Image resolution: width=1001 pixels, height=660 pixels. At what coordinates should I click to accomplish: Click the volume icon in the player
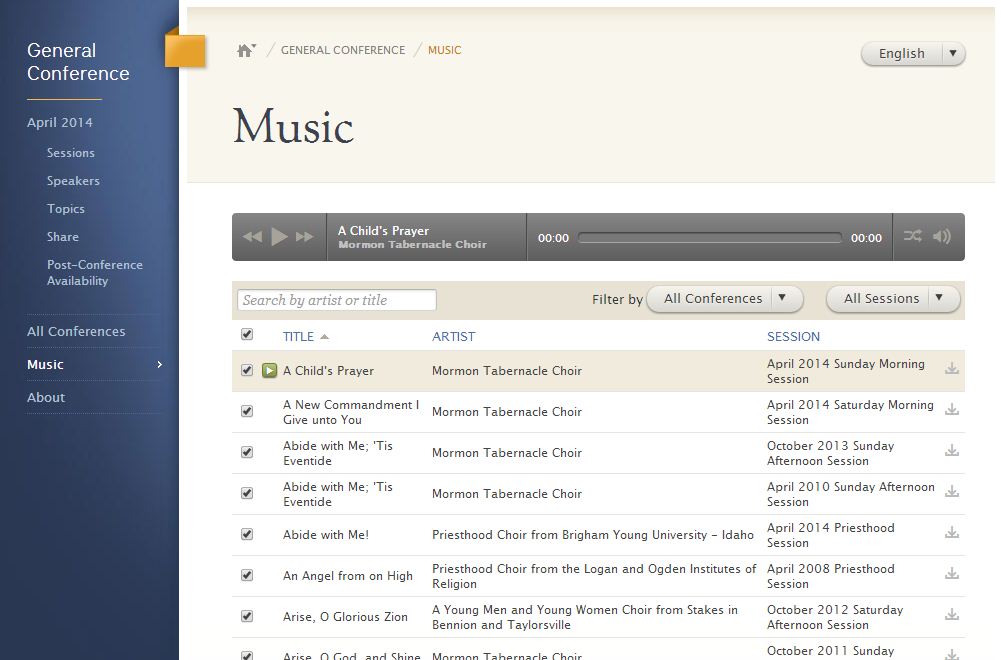941,236
